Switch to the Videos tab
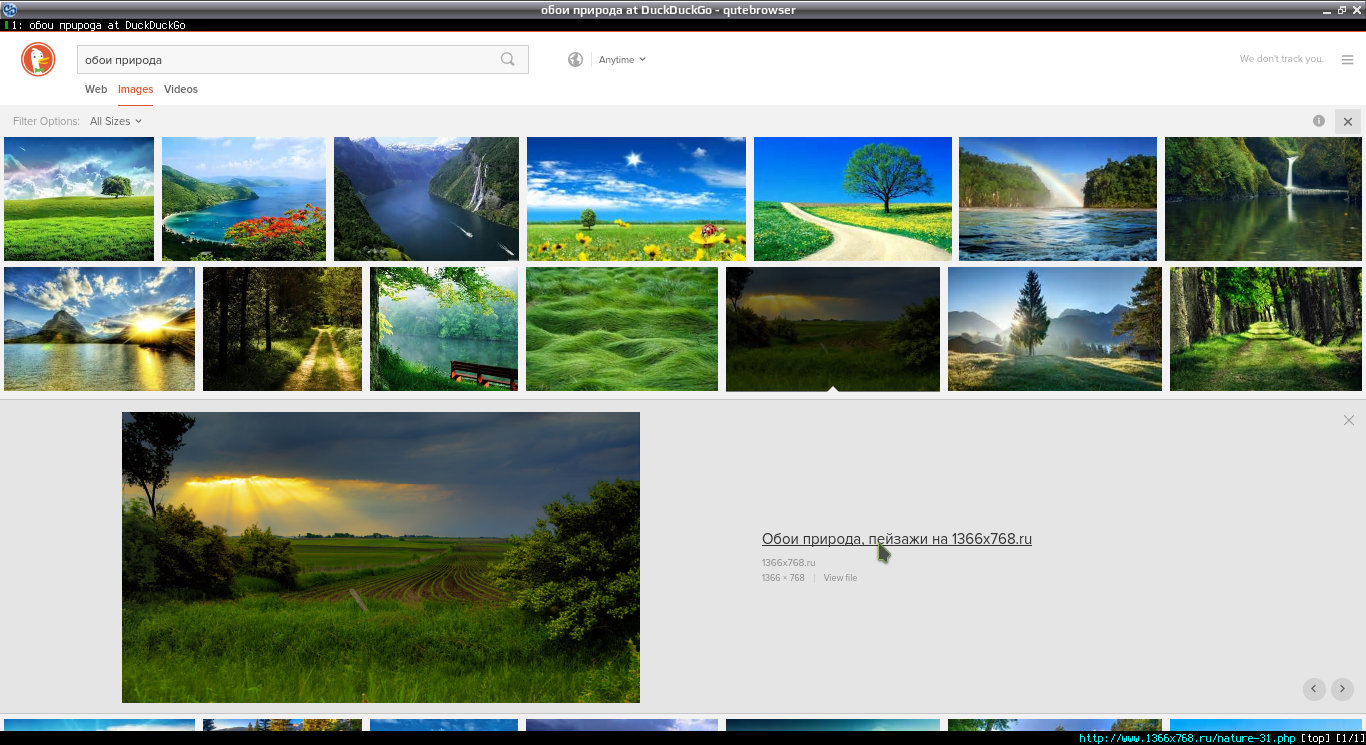The width and height of the screenshot is (1366, 745). [x=181, y=89]
